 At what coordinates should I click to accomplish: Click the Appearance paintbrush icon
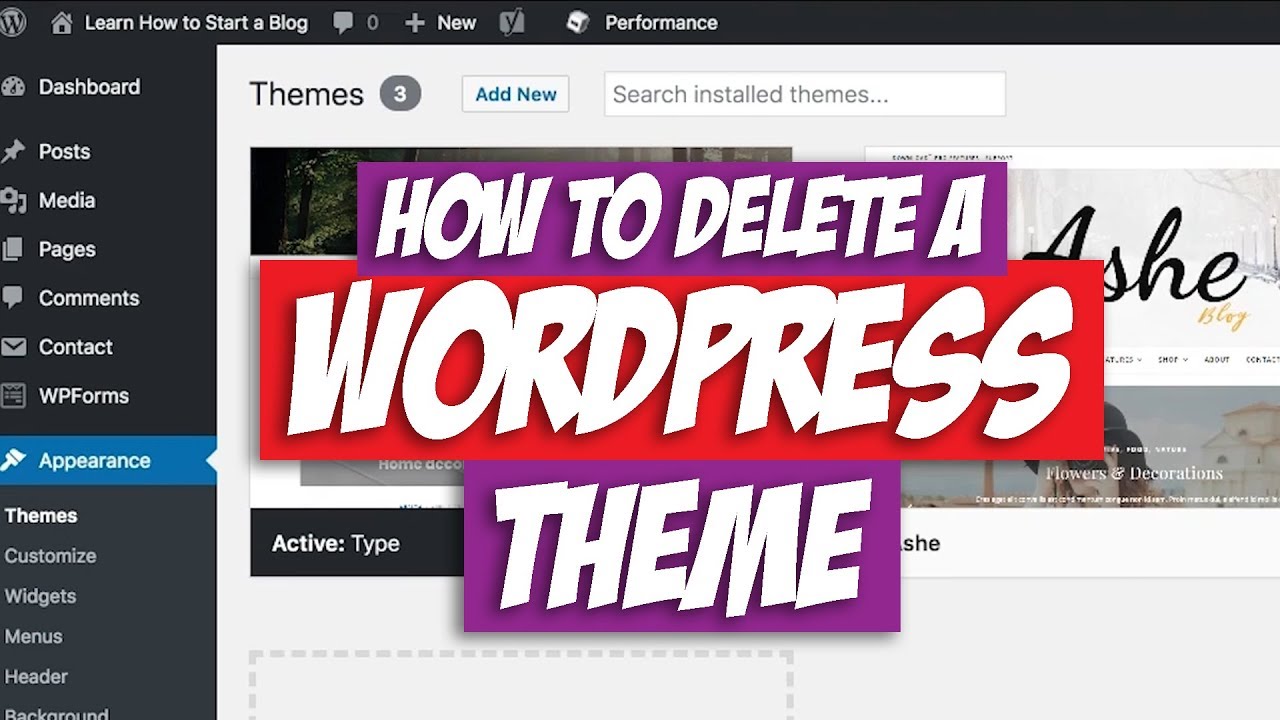(13, 461)
